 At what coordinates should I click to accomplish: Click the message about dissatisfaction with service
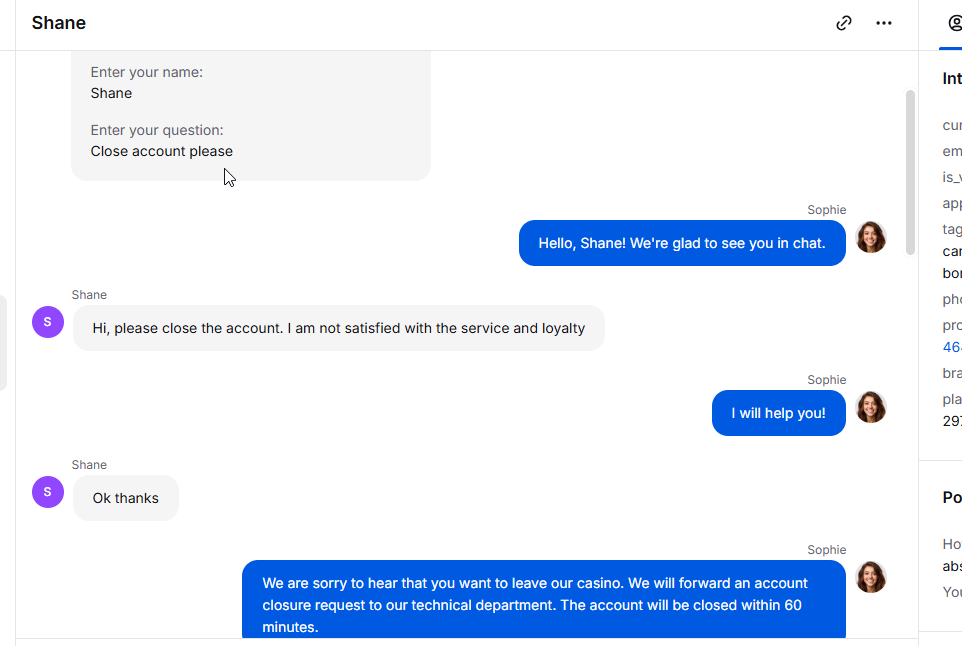click(339, 328)
